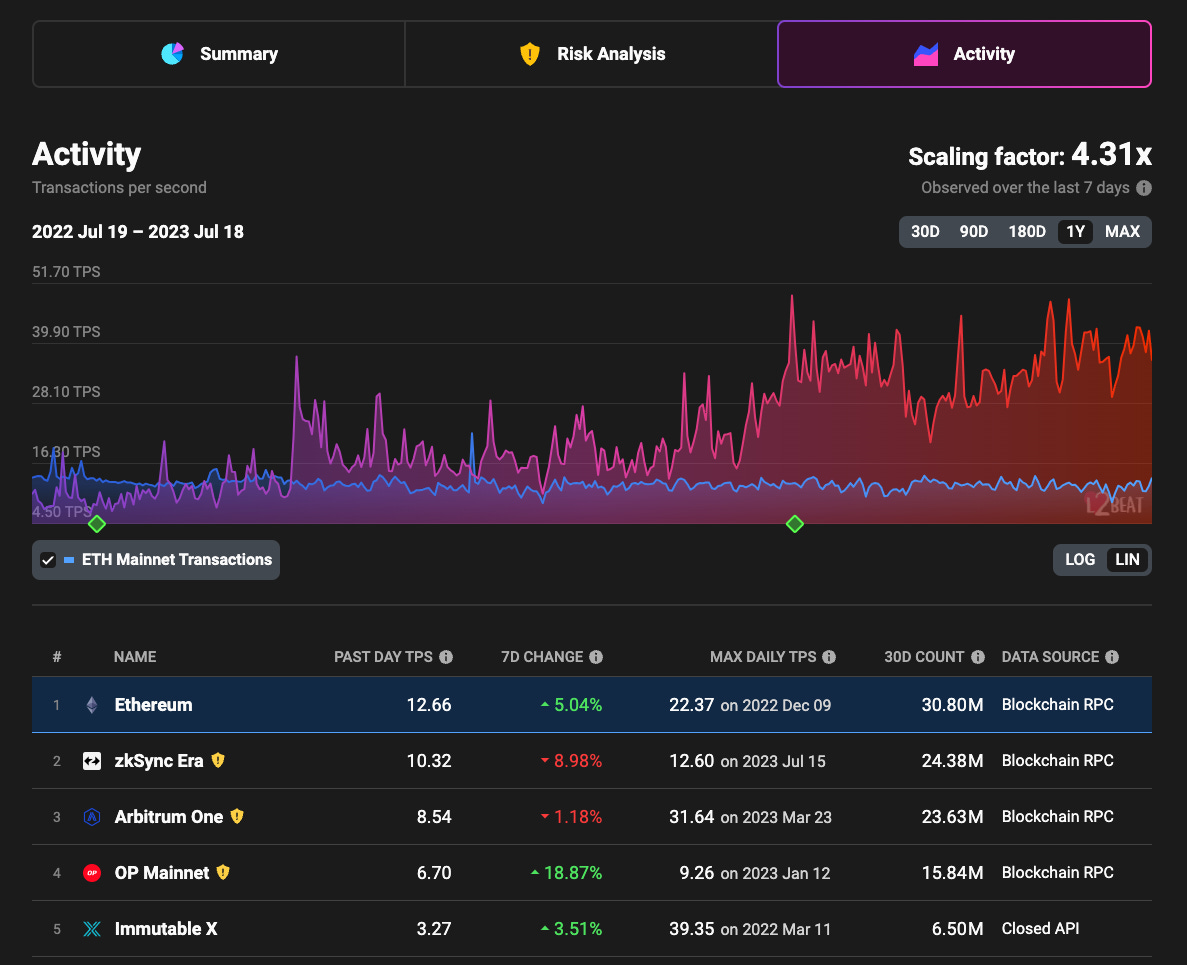Click the MAX DAILY TPS column header
Screen dimensions: 1187x965
(x=763, y=657)
